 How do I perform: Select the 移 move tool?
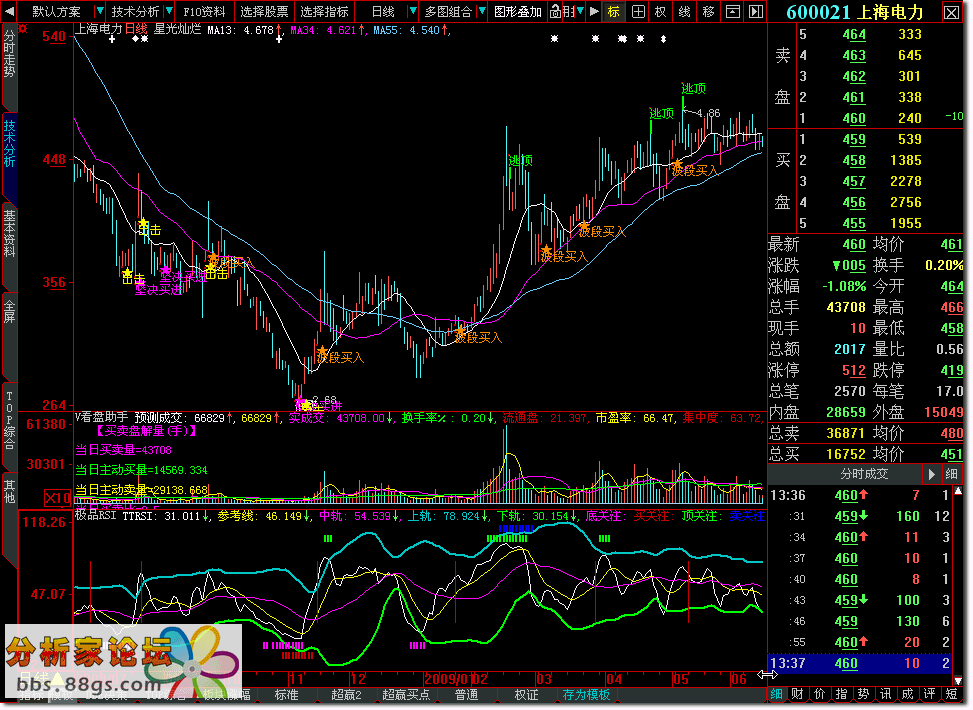point(708,11)
